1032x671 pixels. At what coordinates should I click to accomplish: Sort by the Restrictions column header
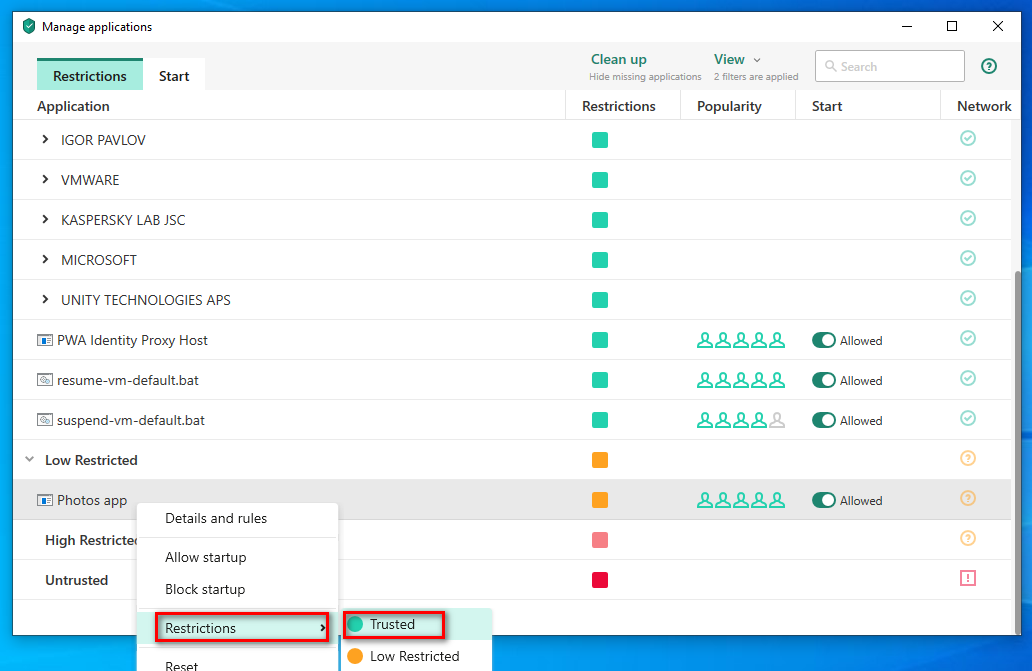[619, 106]
